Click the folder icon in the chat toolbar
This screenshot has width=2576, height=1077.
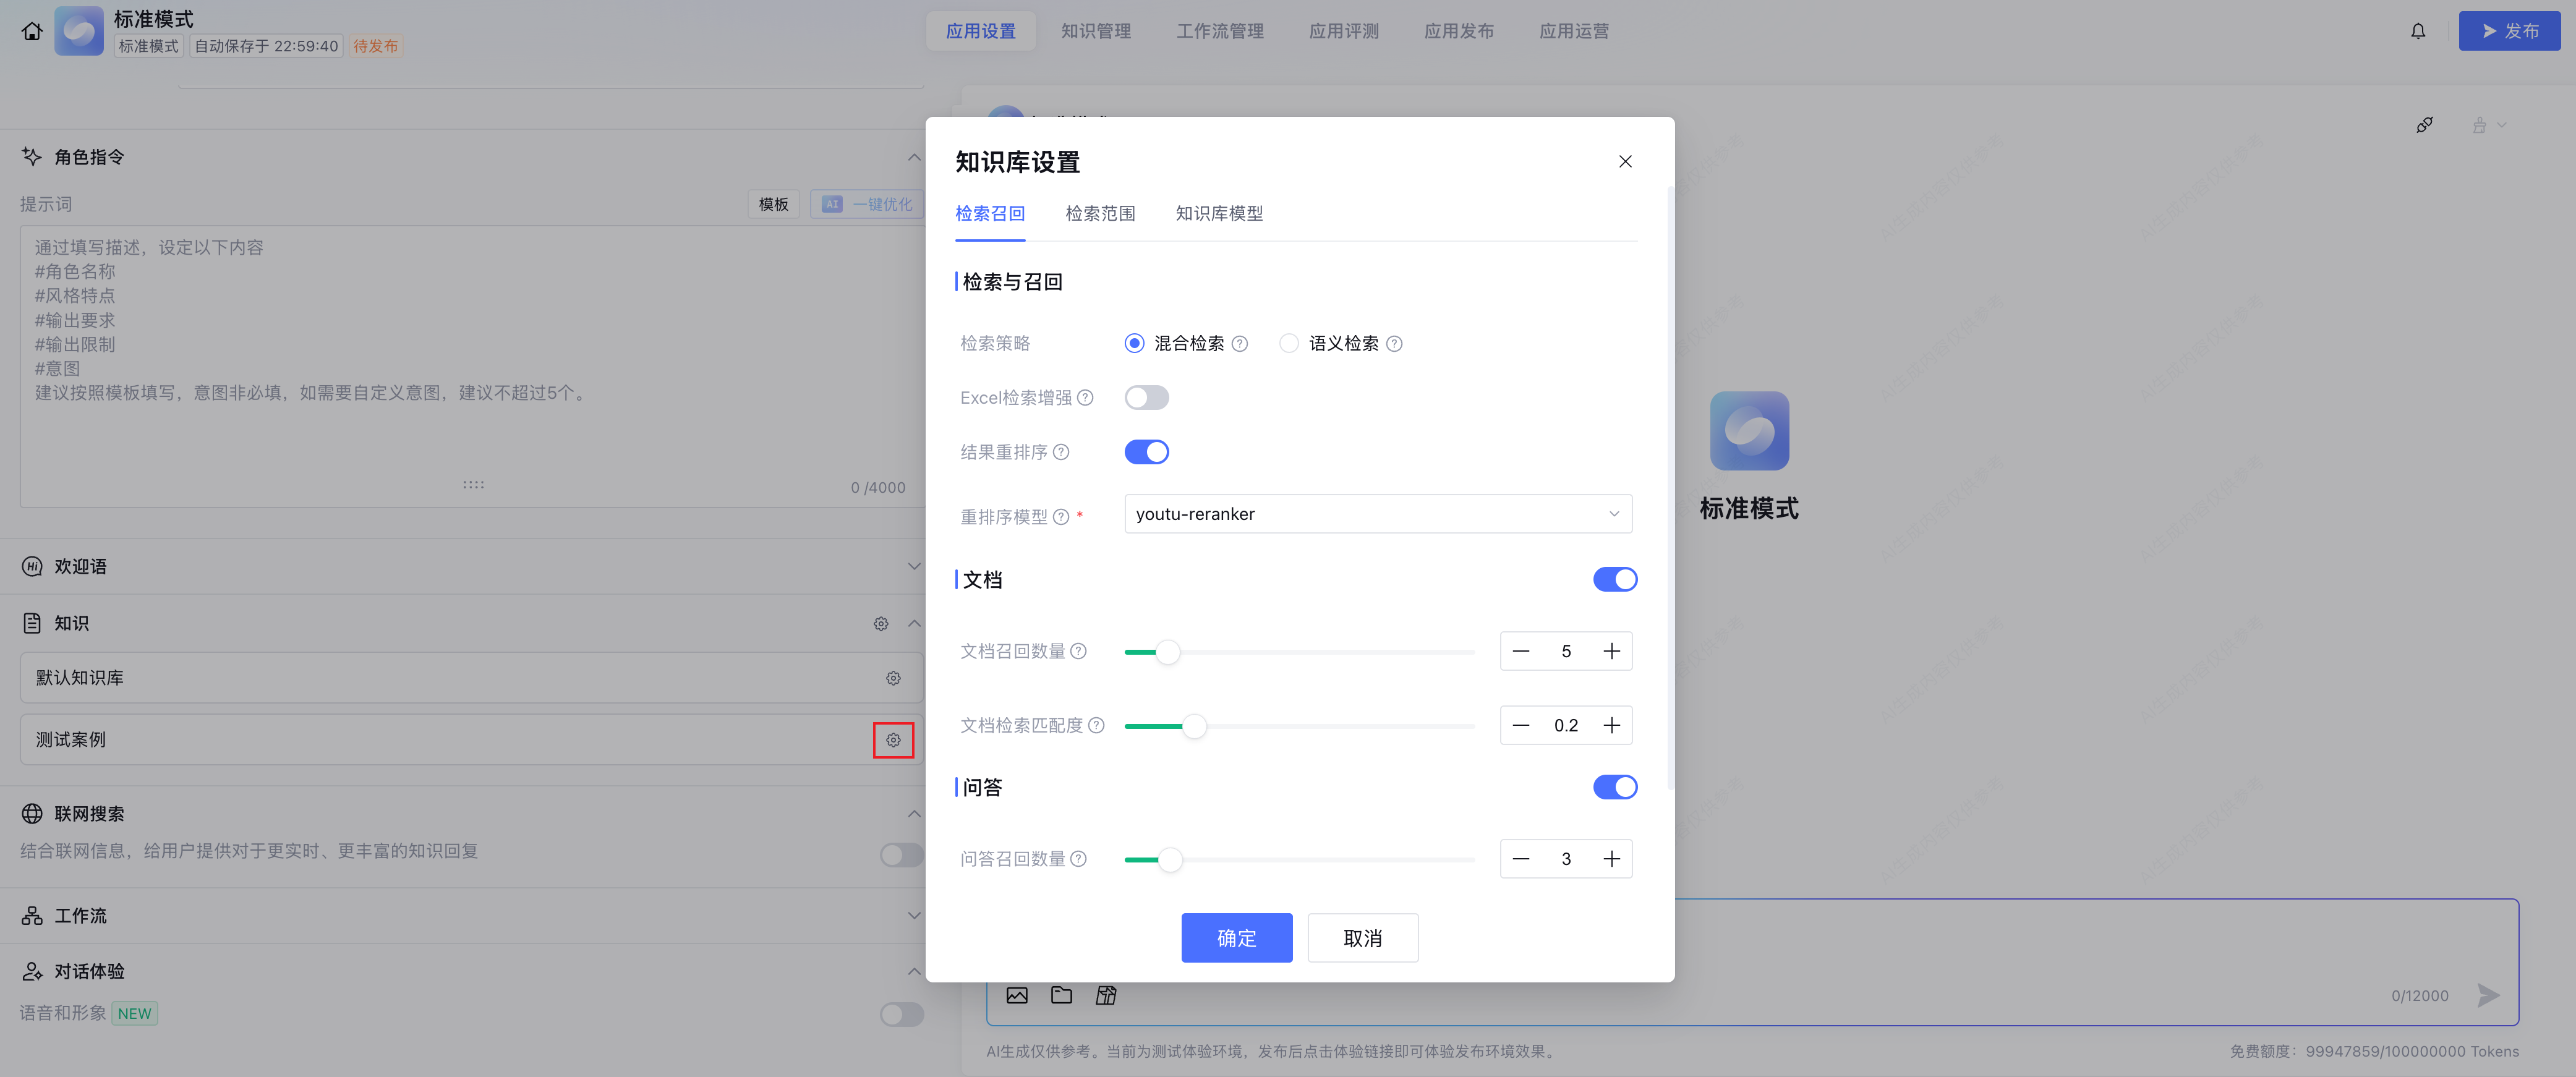coord(1061,995)
